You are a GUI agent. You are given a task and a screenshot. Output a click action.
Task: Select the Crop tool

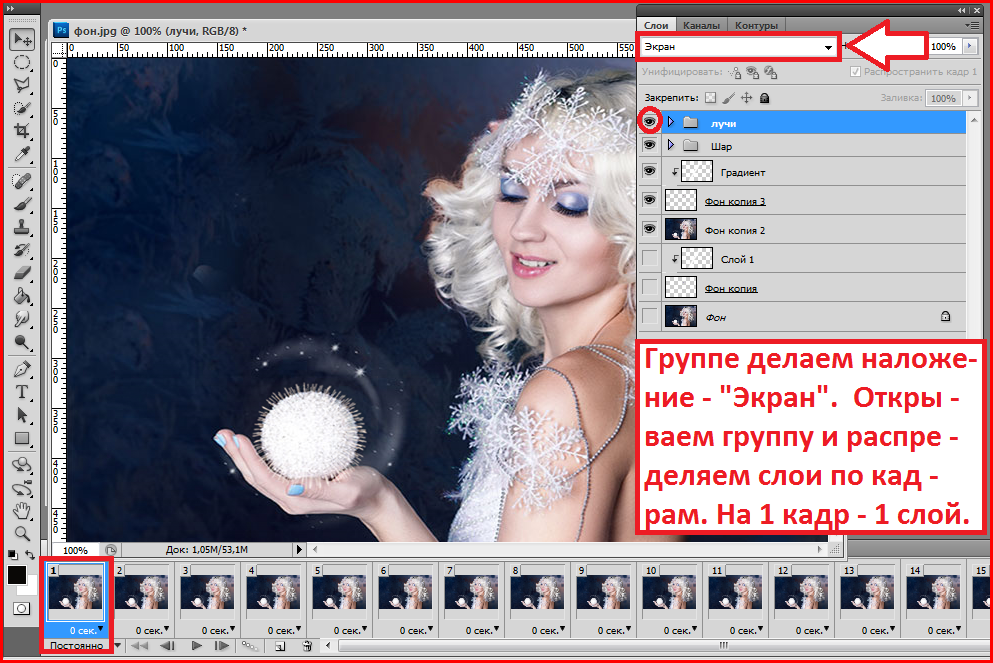[x=22, y=132]
